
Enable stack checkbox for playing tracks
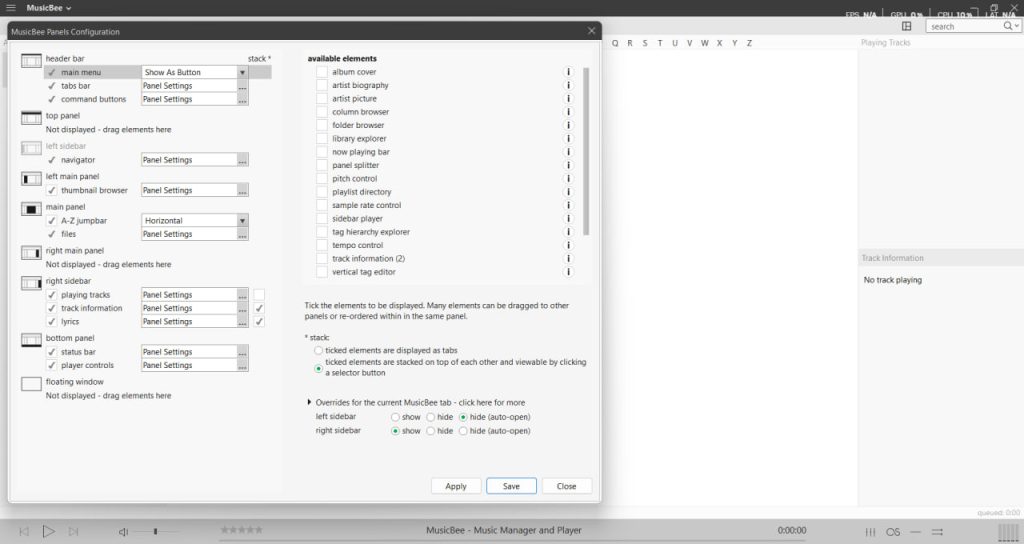[x=259, y=295]
